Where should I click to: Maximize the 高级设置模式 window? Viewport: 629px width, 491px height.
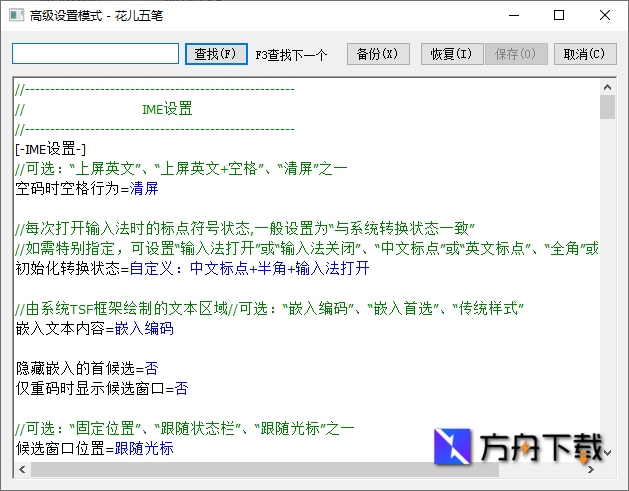(x=559, y=16)
